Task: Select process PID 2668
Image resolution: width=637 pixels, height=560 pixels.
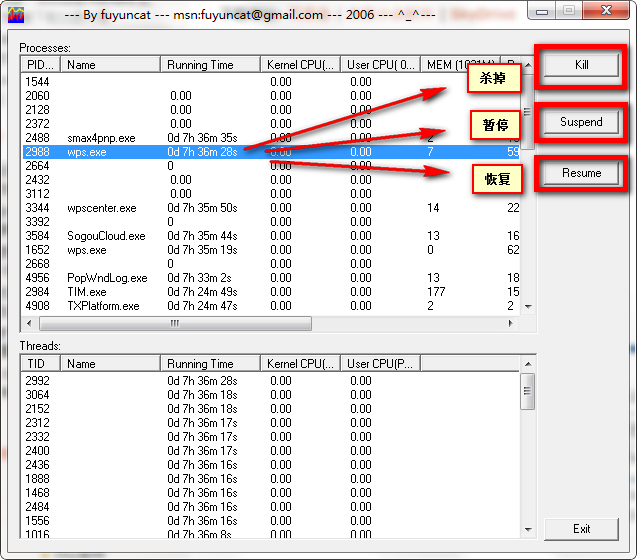Action: pos(271,264)
